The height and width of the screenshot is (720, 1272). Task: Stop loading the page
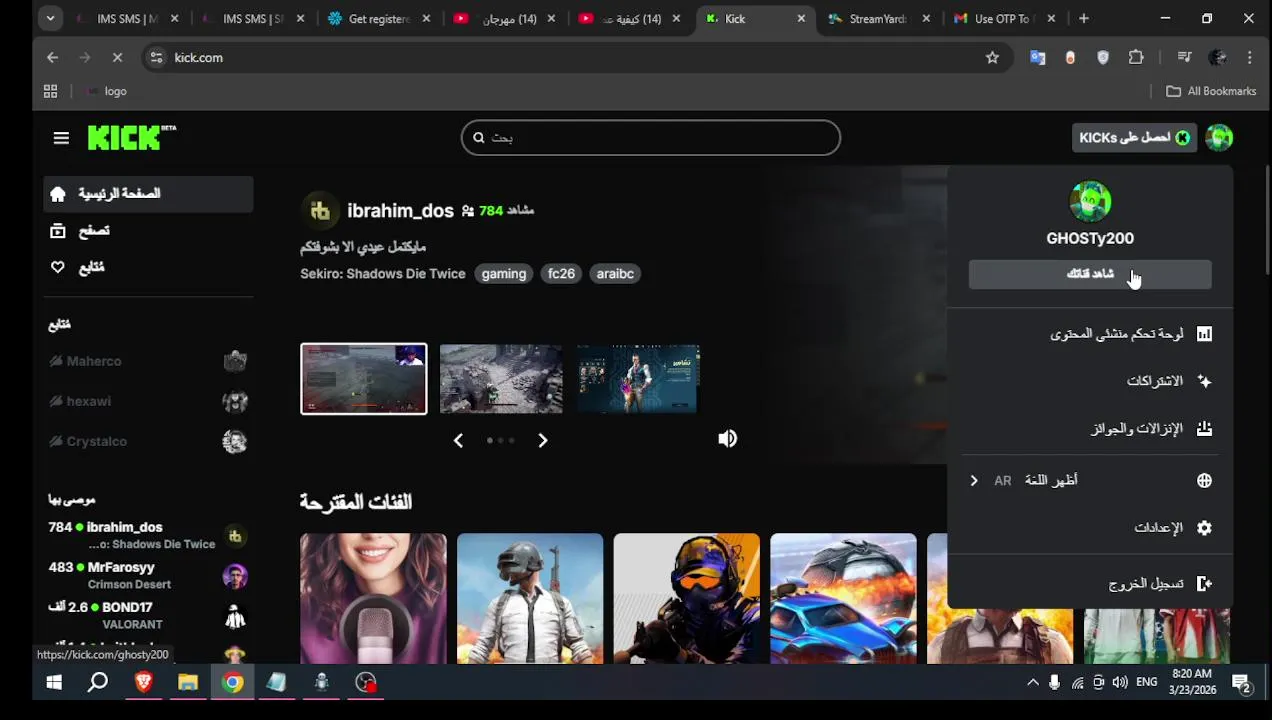pos(117,58)
